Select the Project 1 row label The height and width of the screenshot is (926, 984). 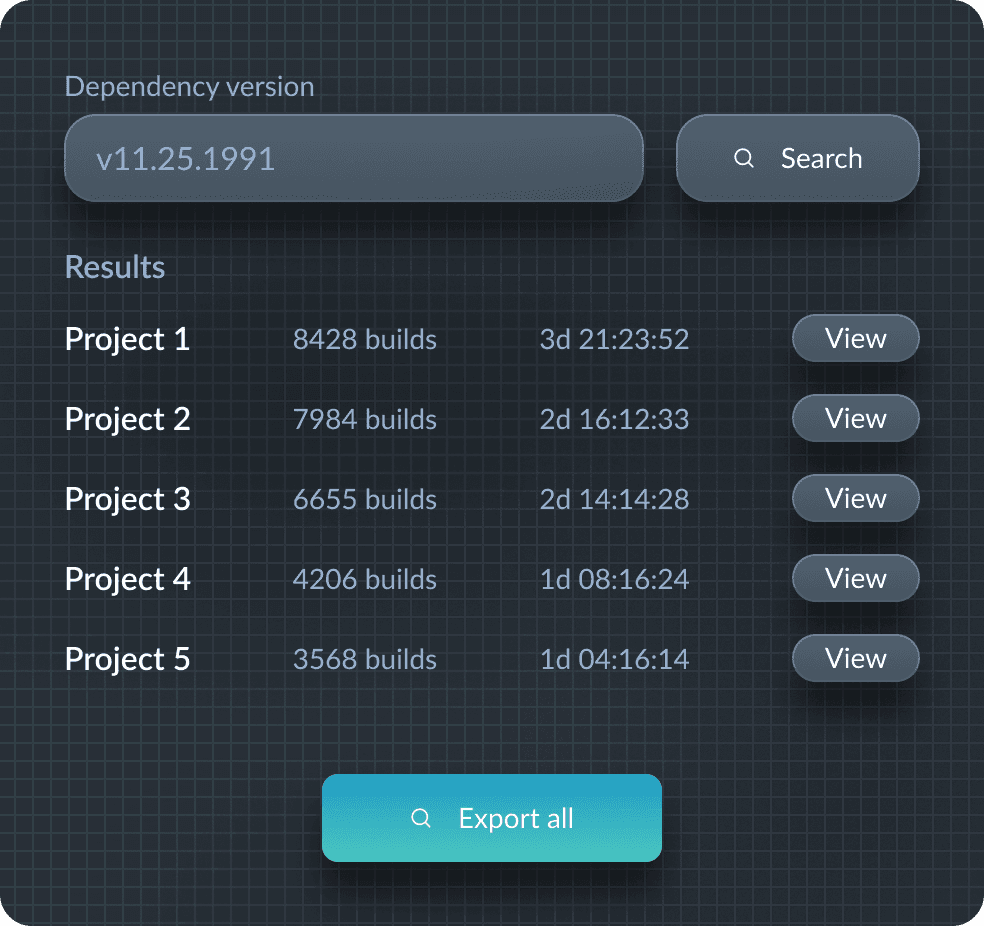[127, 340]
